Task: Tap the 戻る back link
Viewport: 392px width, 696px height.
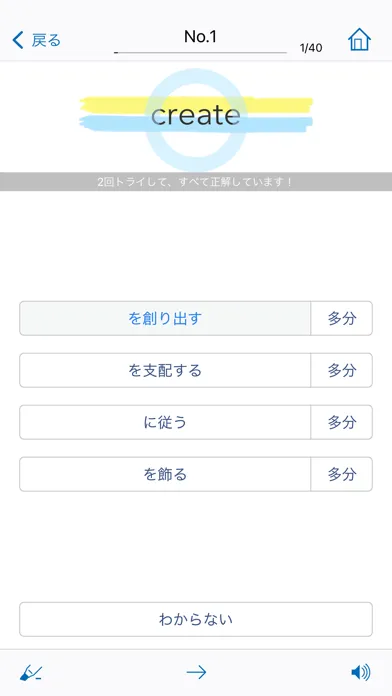Action: point(46,40)
